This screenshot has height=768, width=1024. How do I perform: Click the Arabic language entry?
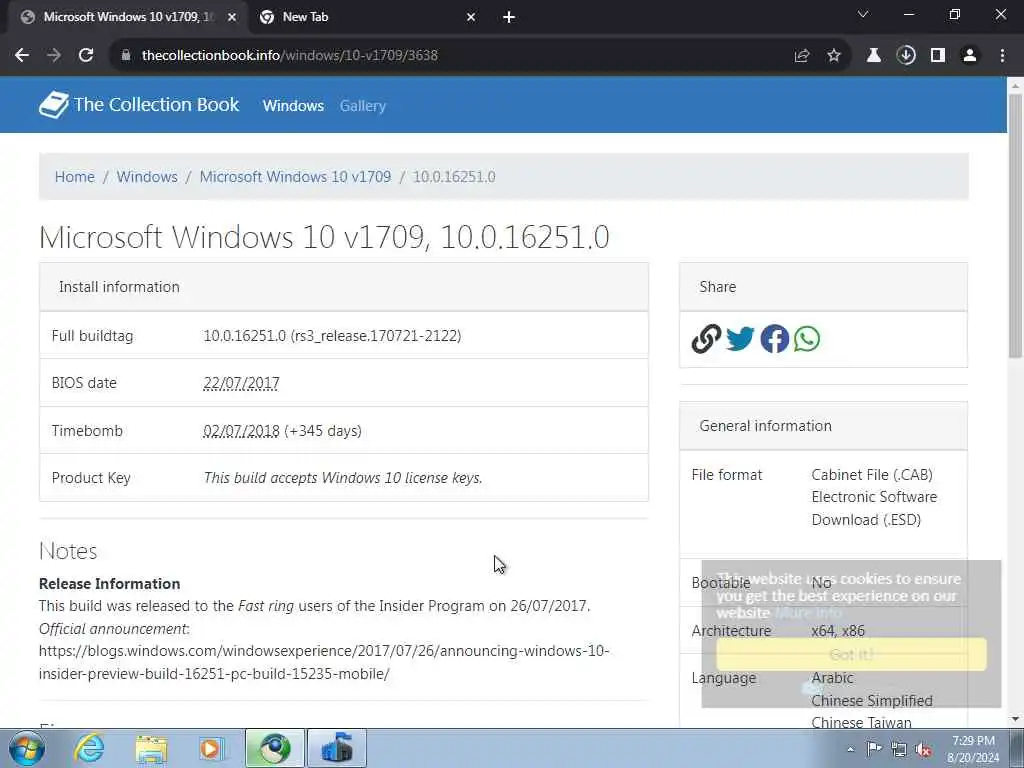pos(832,678)
